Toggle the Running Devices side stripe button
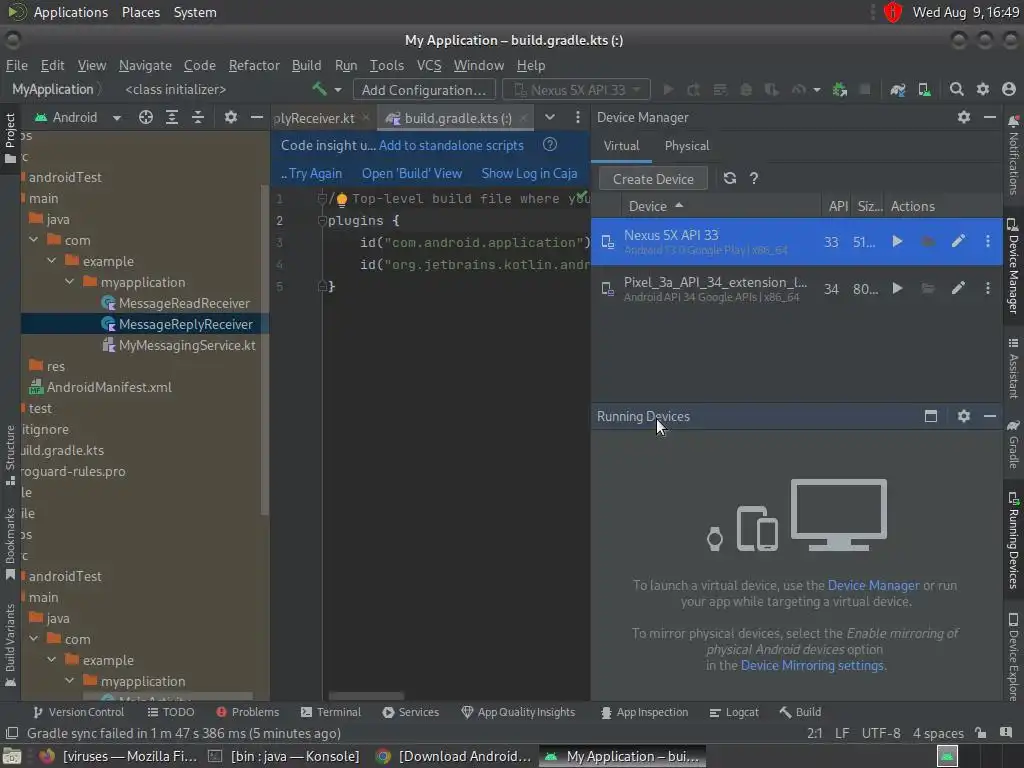 pos(1014,541)
